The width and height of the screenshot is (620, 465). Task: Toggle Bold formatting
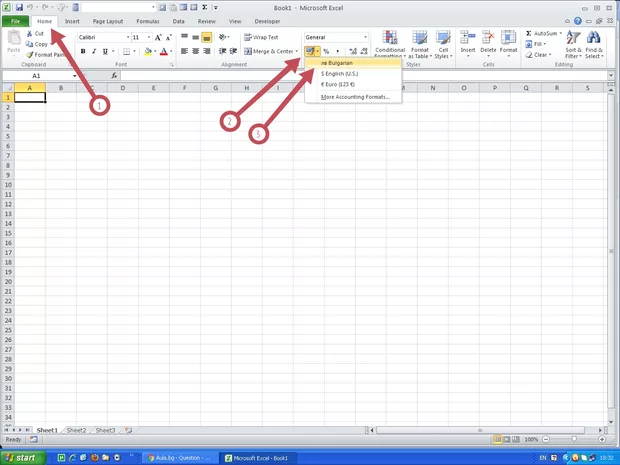point(83,51)
